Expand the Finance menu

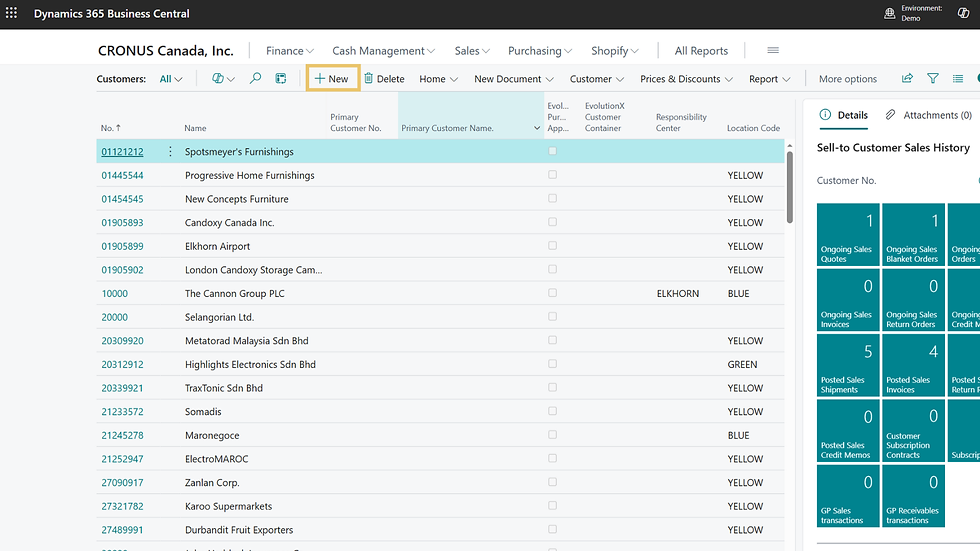point(289,51)
